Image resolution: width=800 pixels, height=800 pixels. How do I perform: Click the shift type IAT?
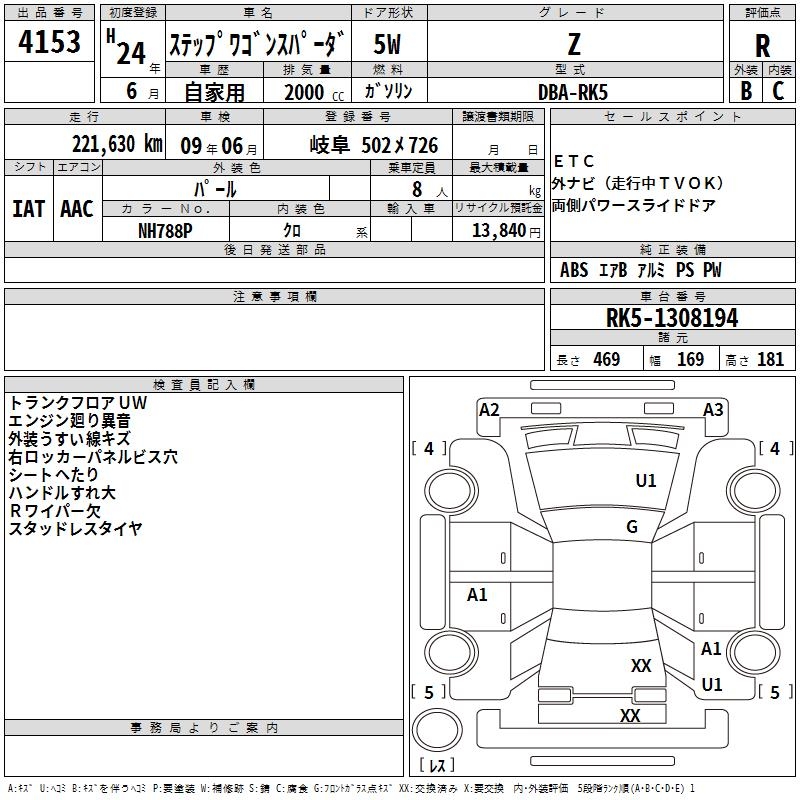point(28,209)
